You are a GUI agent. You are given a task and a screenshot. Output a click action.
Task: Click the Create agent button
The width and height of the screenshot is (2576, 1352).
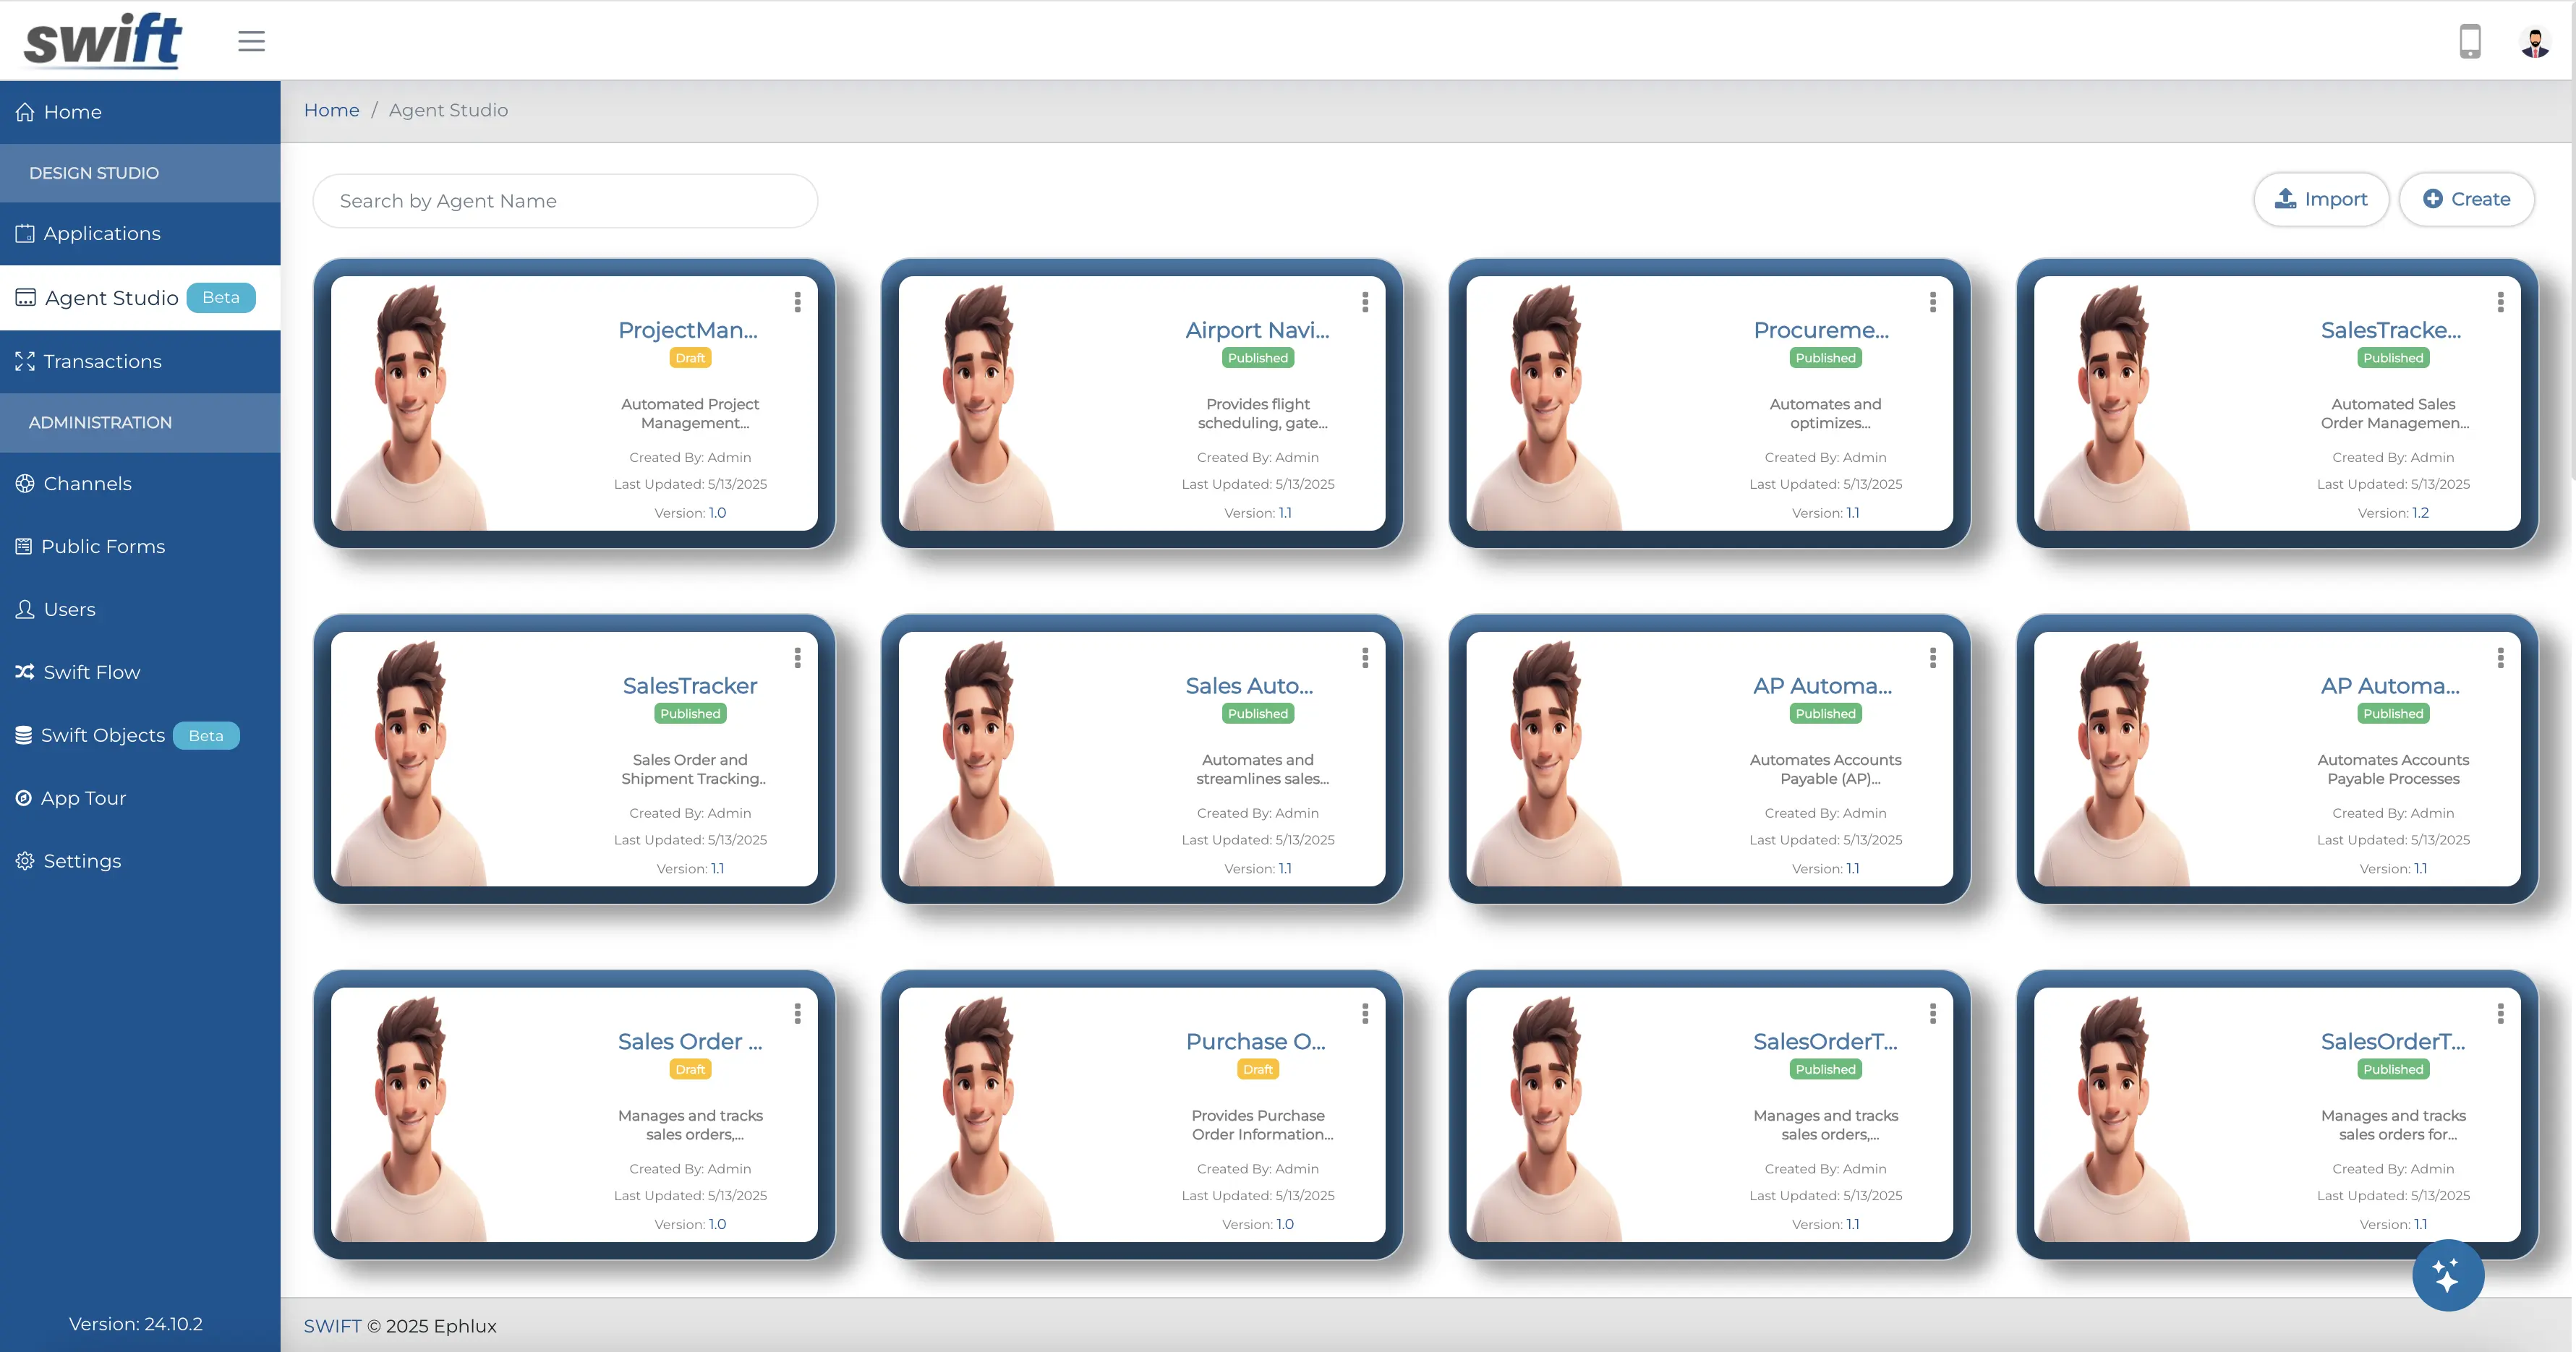[x=2466, y=199]
